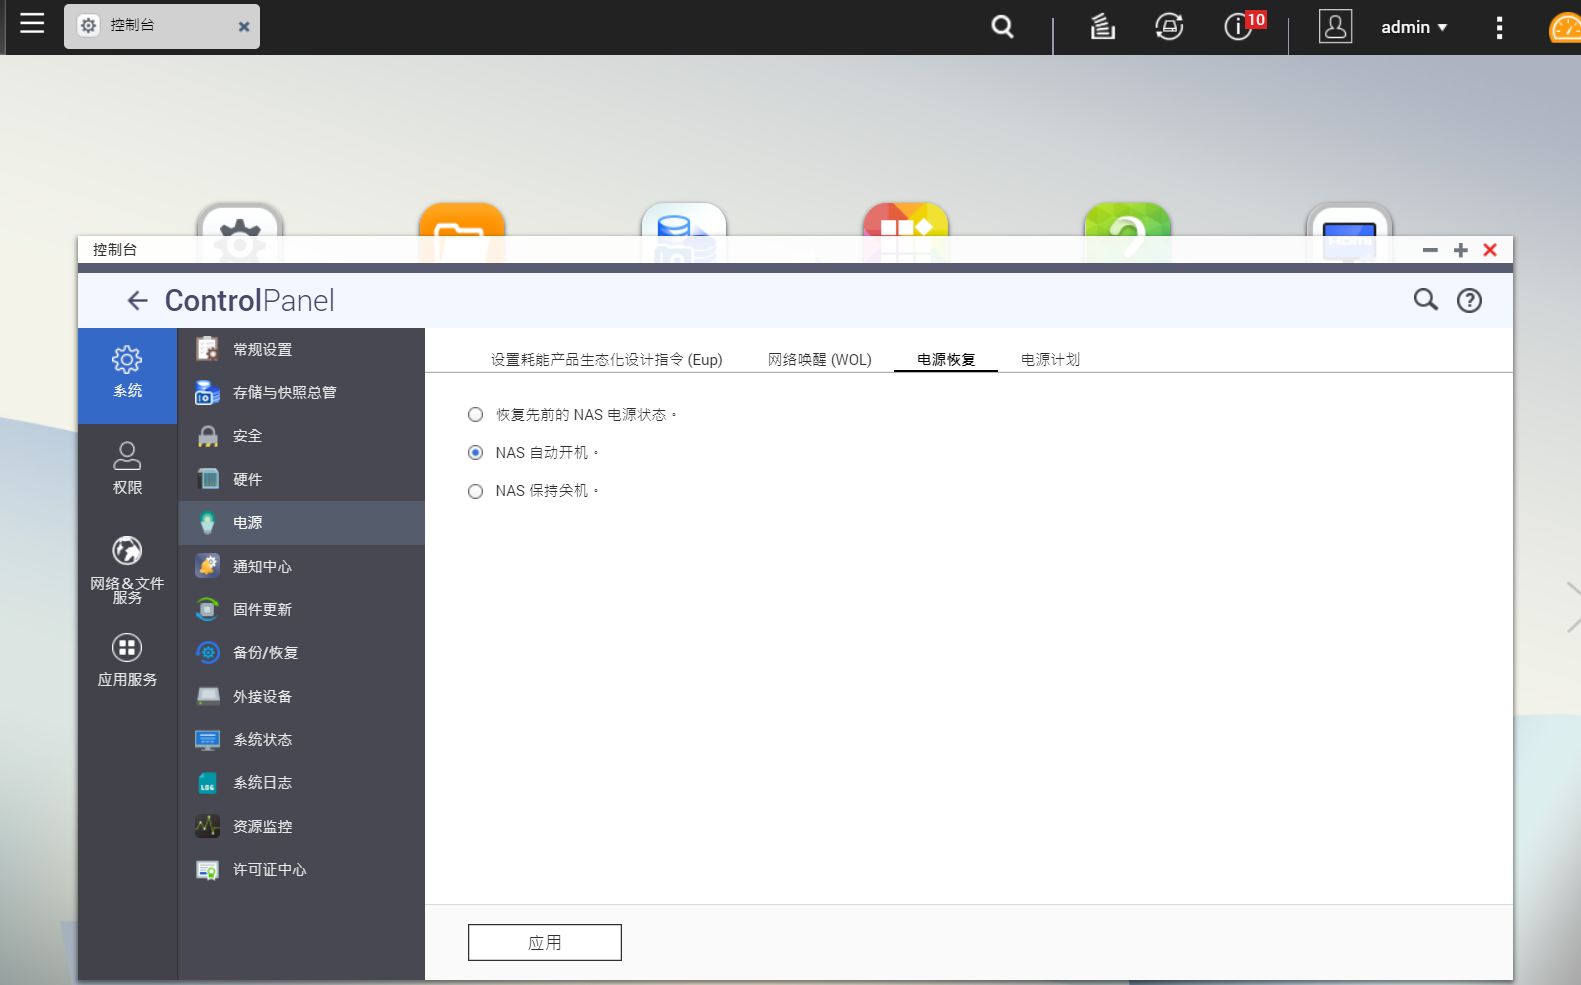The width and height of the screenshot is (1581, 985).
Task: Click the search icon in top bar
Action: 1002,27
